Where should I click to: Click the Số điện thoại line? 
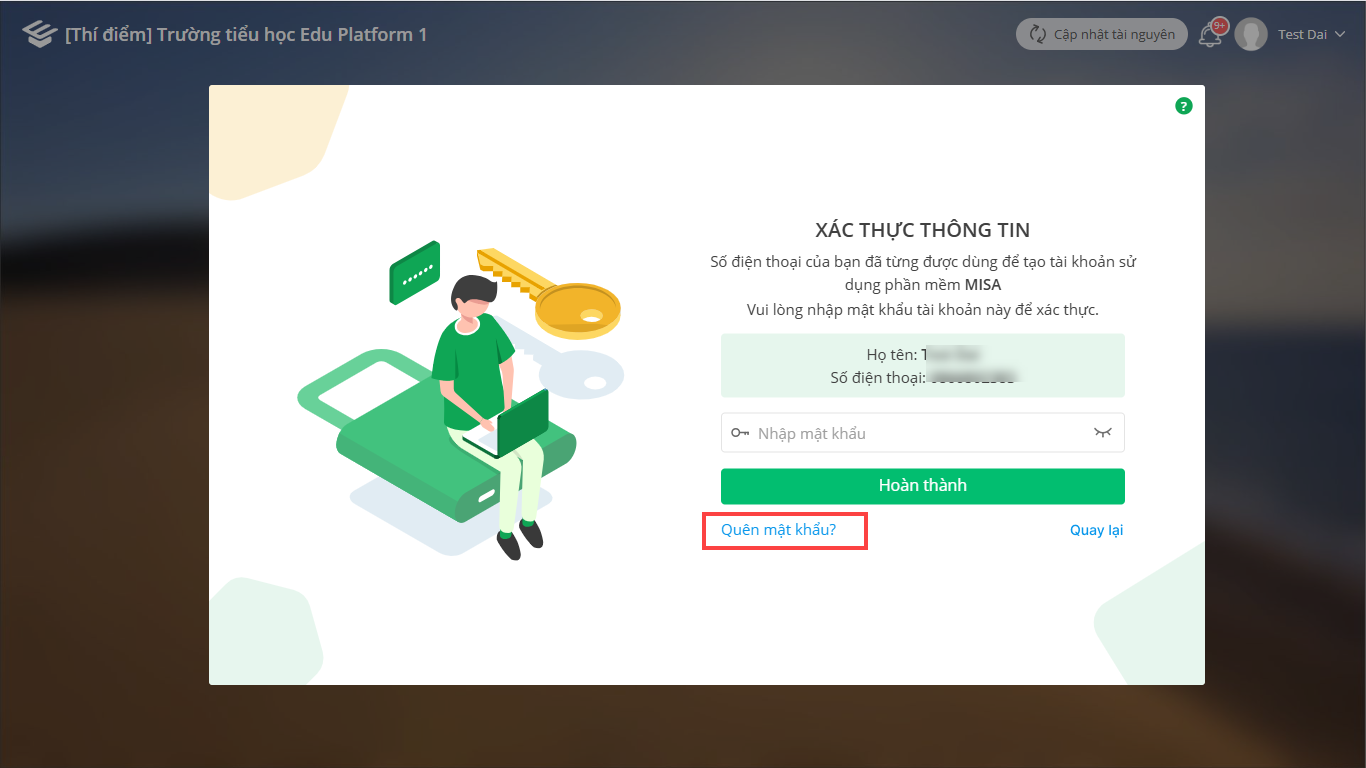click(x=922, y=378)
